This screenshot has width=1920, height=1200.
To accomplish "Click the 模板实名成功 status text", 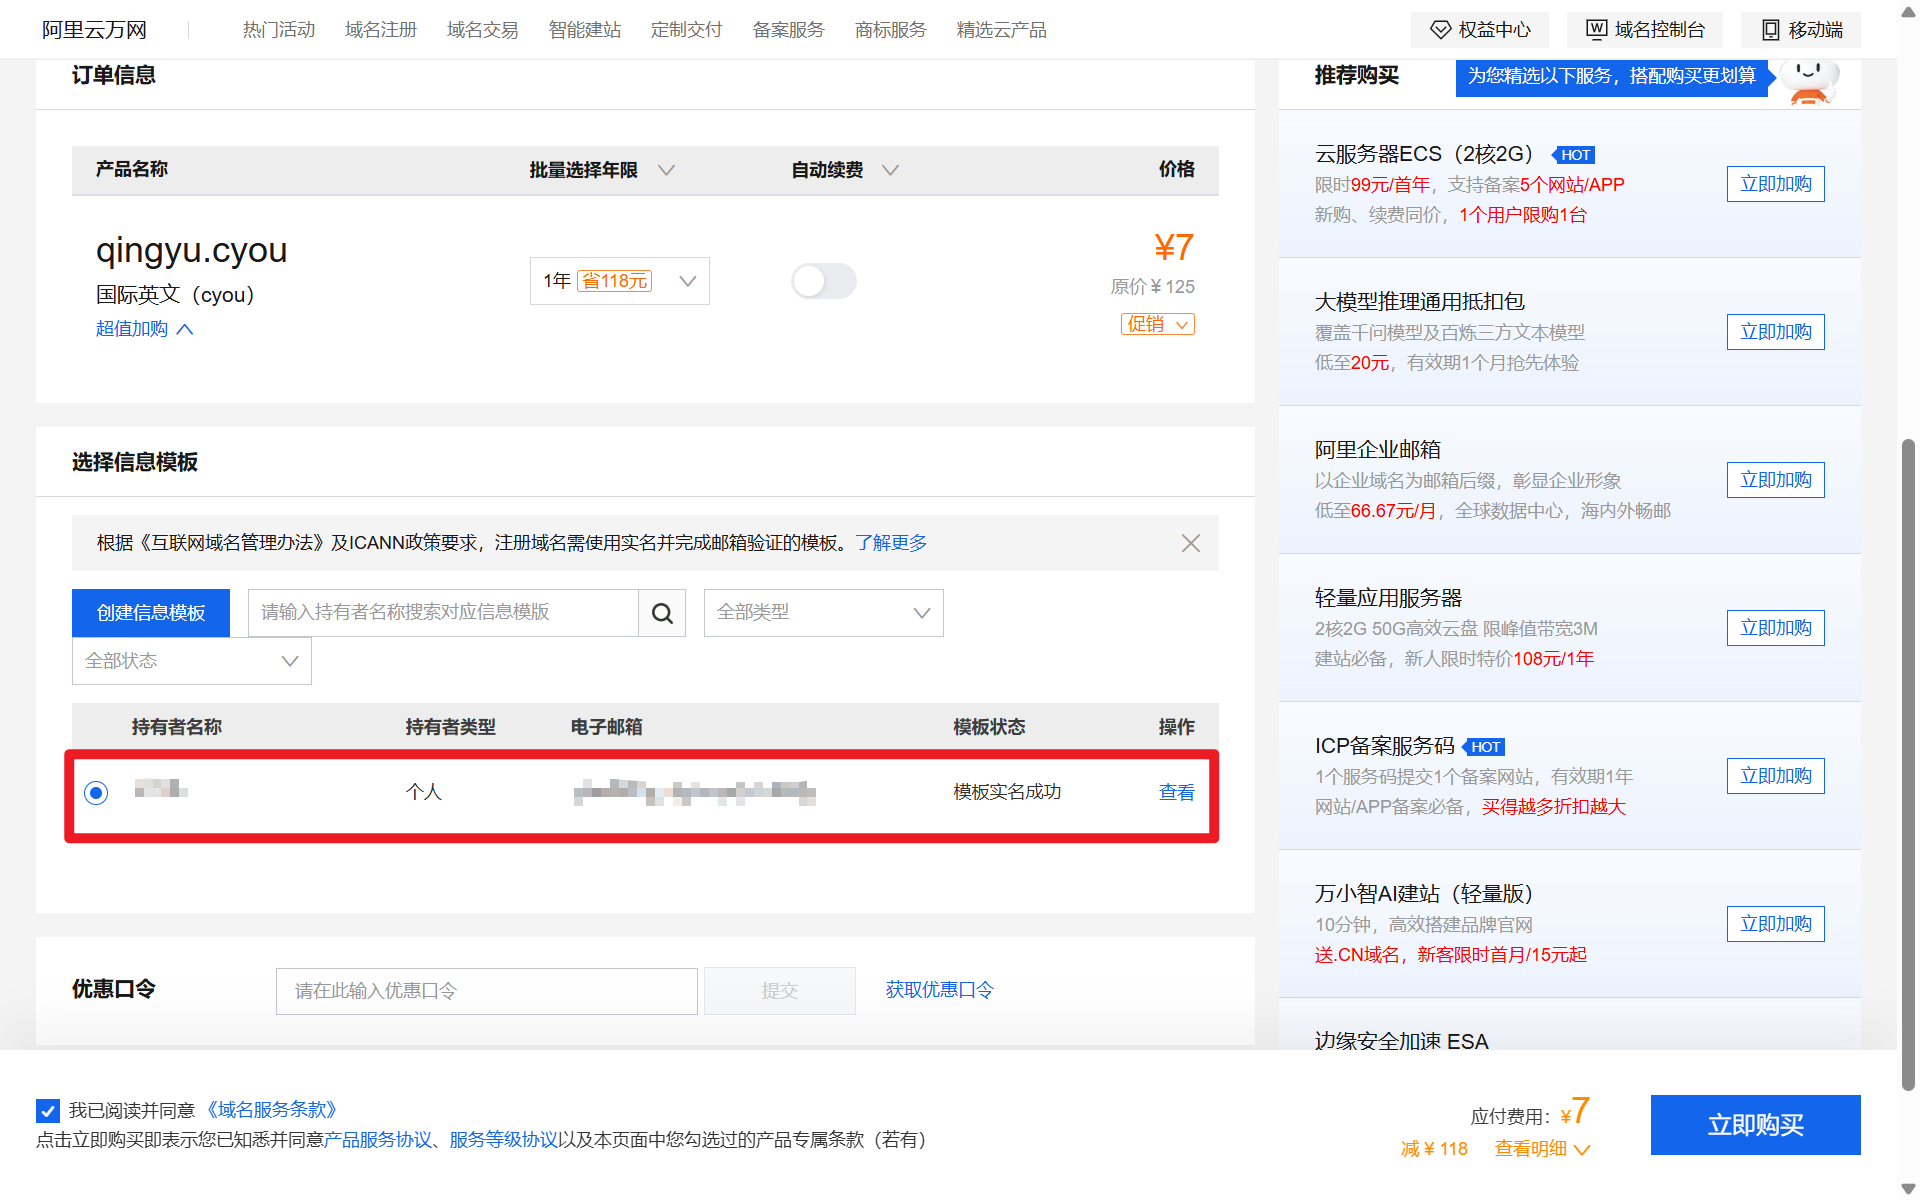I will click(1007, 792).
